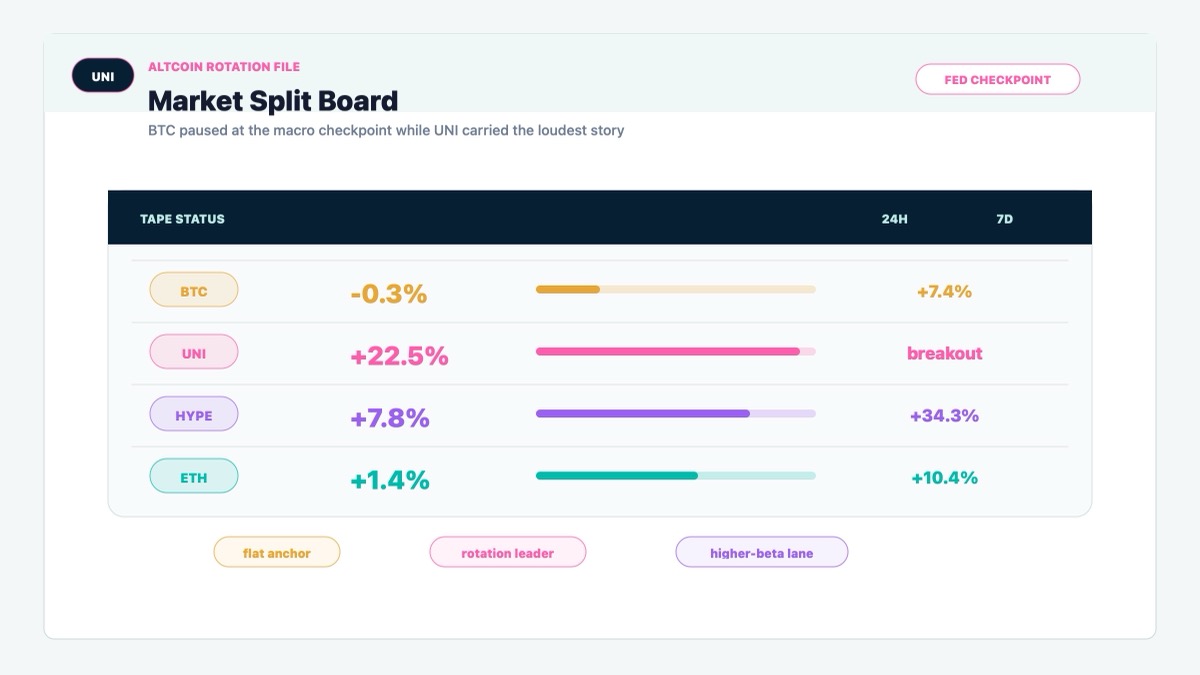1200x675 pixels.
Task: Click the ETH teal progress bar
Action: point(676,476)
